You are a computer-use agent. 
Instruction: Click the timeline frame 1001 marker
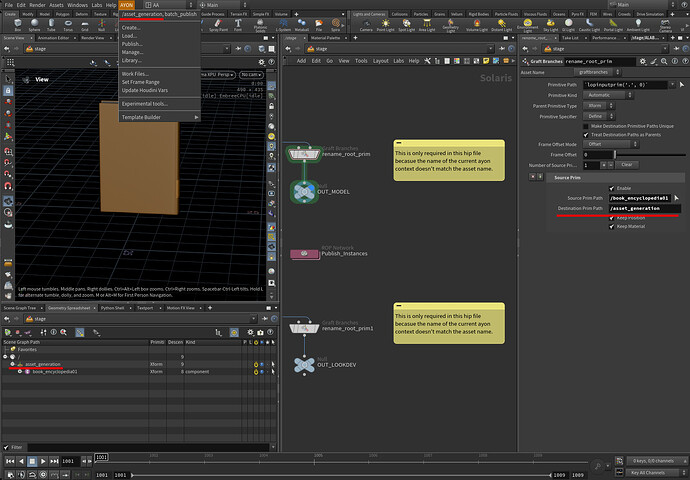click(x=101, y=457)
